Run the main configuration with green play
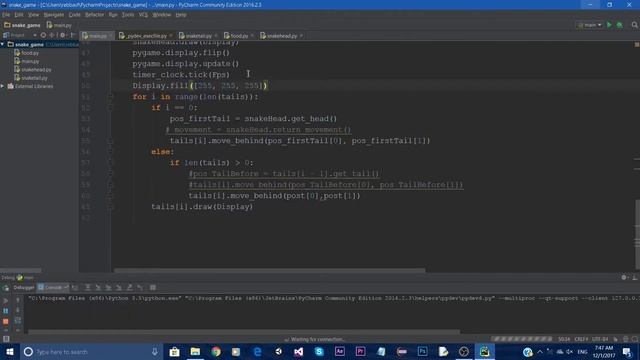Image resolution: width=640 pixels, height=360 pixels. (609, 25)
